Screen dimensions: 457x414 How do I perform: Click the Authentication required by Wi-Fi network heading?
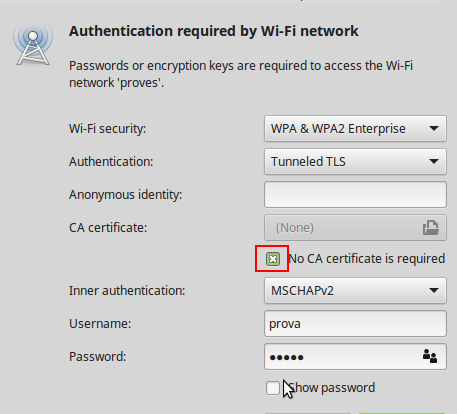point(214,31)
